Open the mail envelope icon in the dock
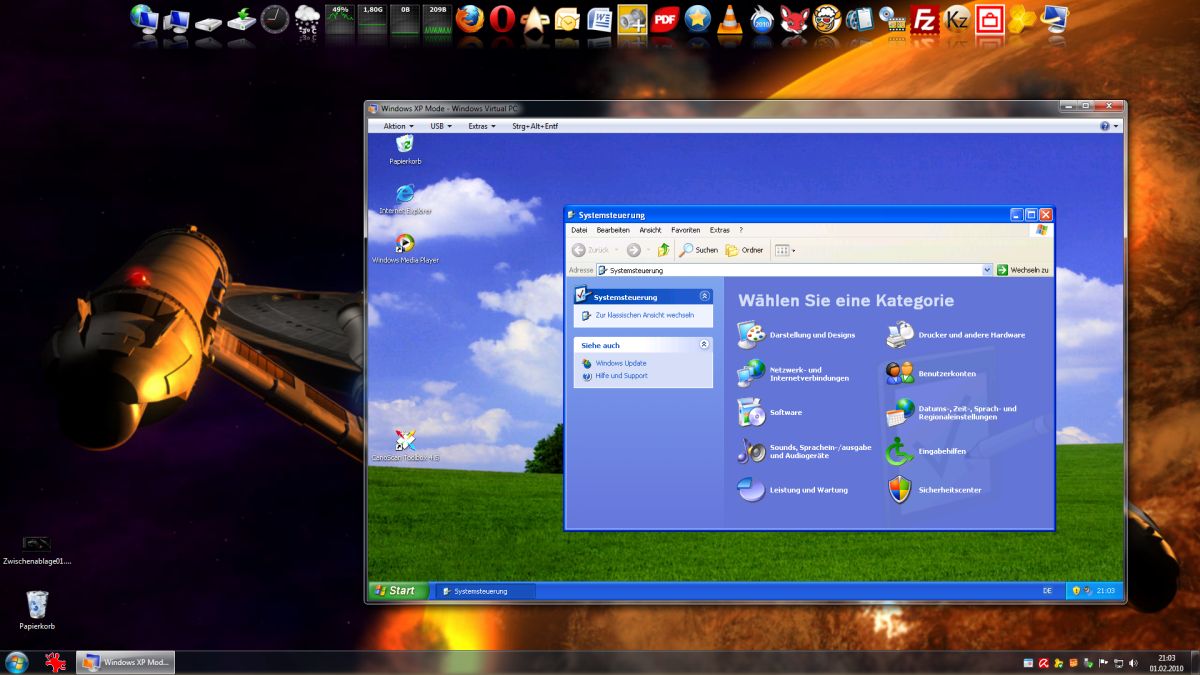Viewport: 1200px width, 675px height. pos(567,18)
